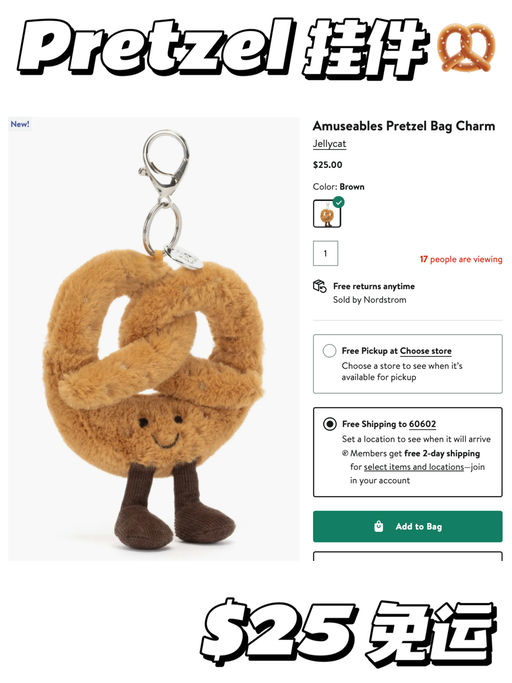
Task: Click the Amuseables Pretzel Bag Charm title
Action: 404,126
